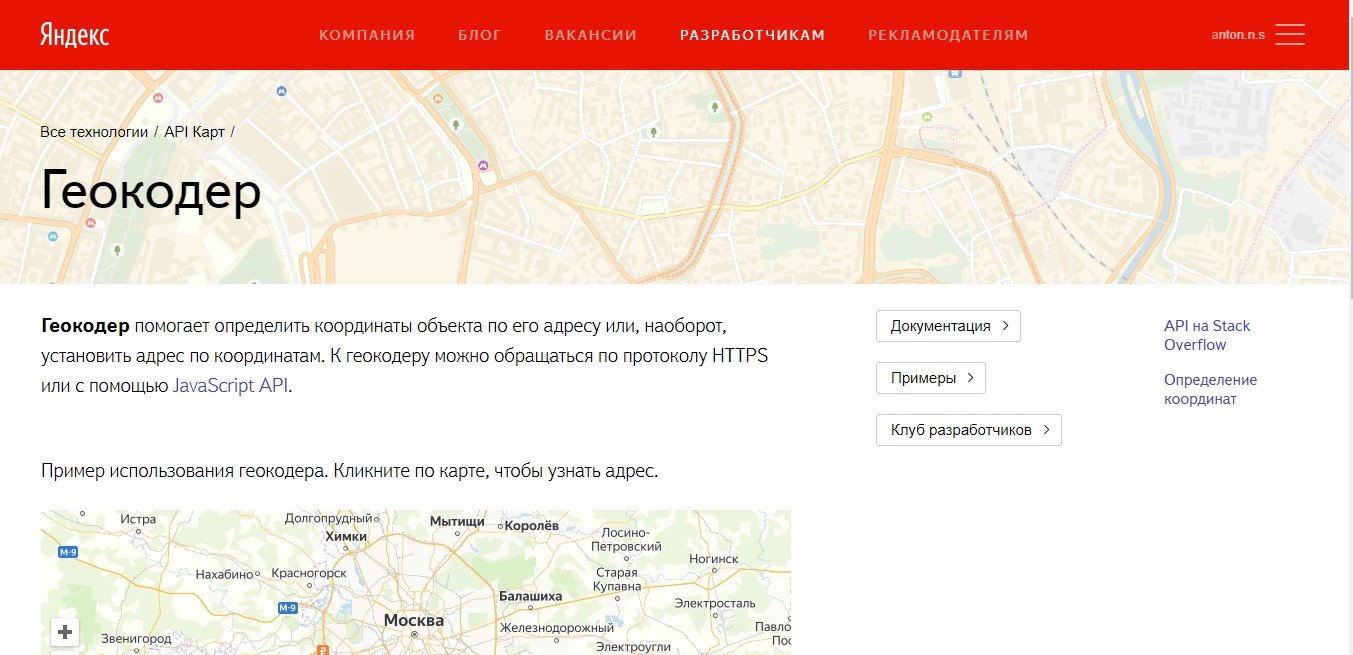Select the Разработчикам menu item
Screen dimensions: 1353x655
click(x=753, y=35)
